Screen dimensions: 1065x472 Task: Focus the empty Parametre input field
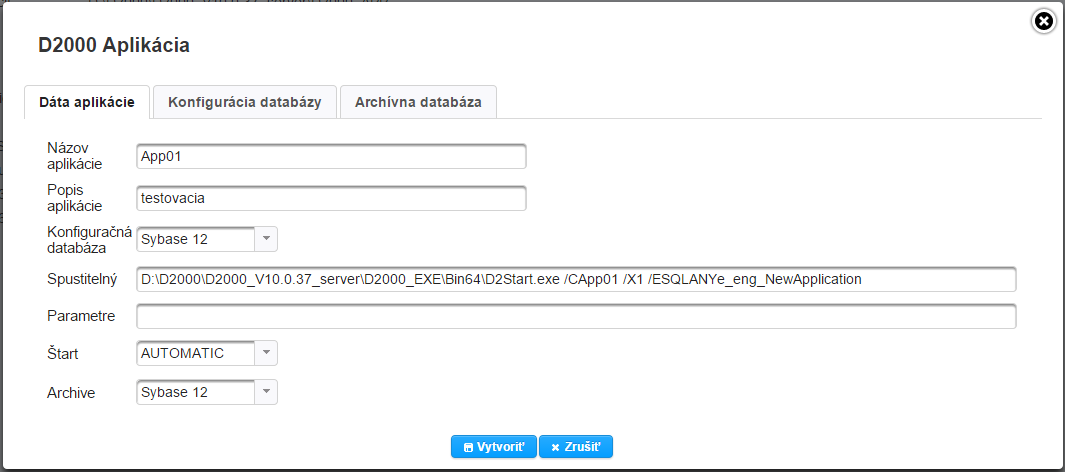tap(576, 317)
